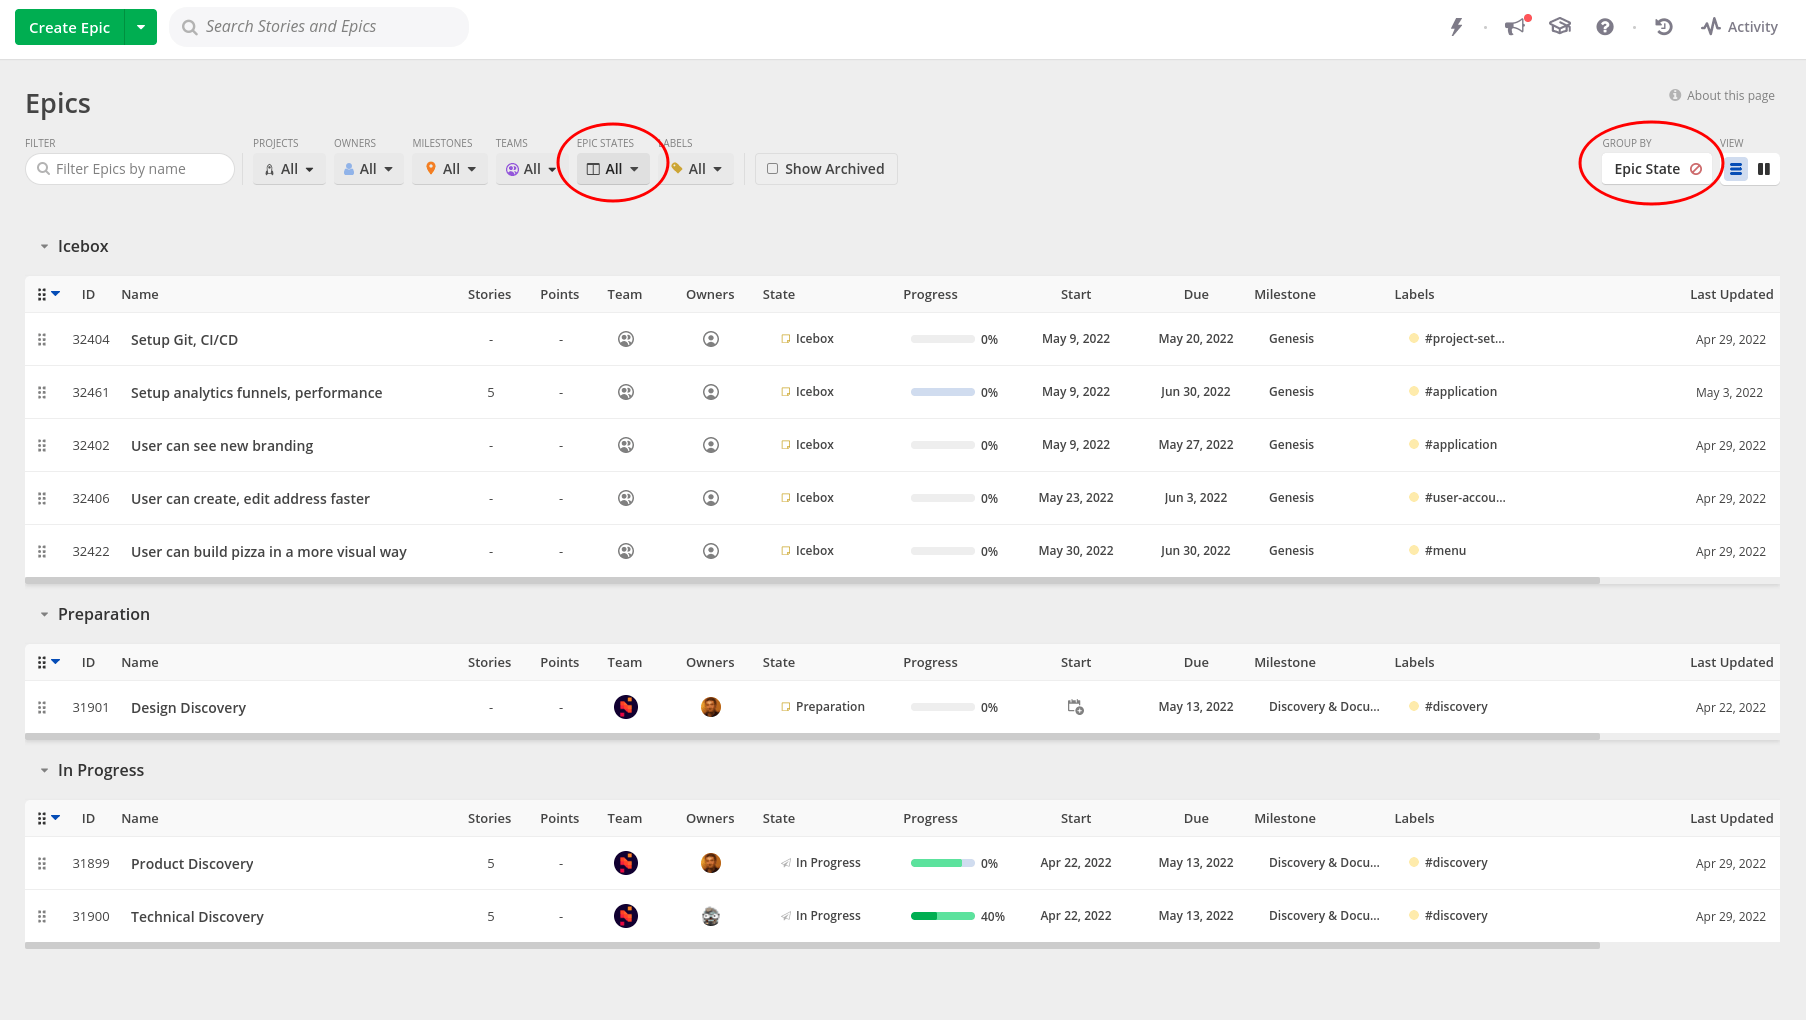Enable the Show Archived checkbox
This screenshot has height=1020, width=1806.
(773, 169)
